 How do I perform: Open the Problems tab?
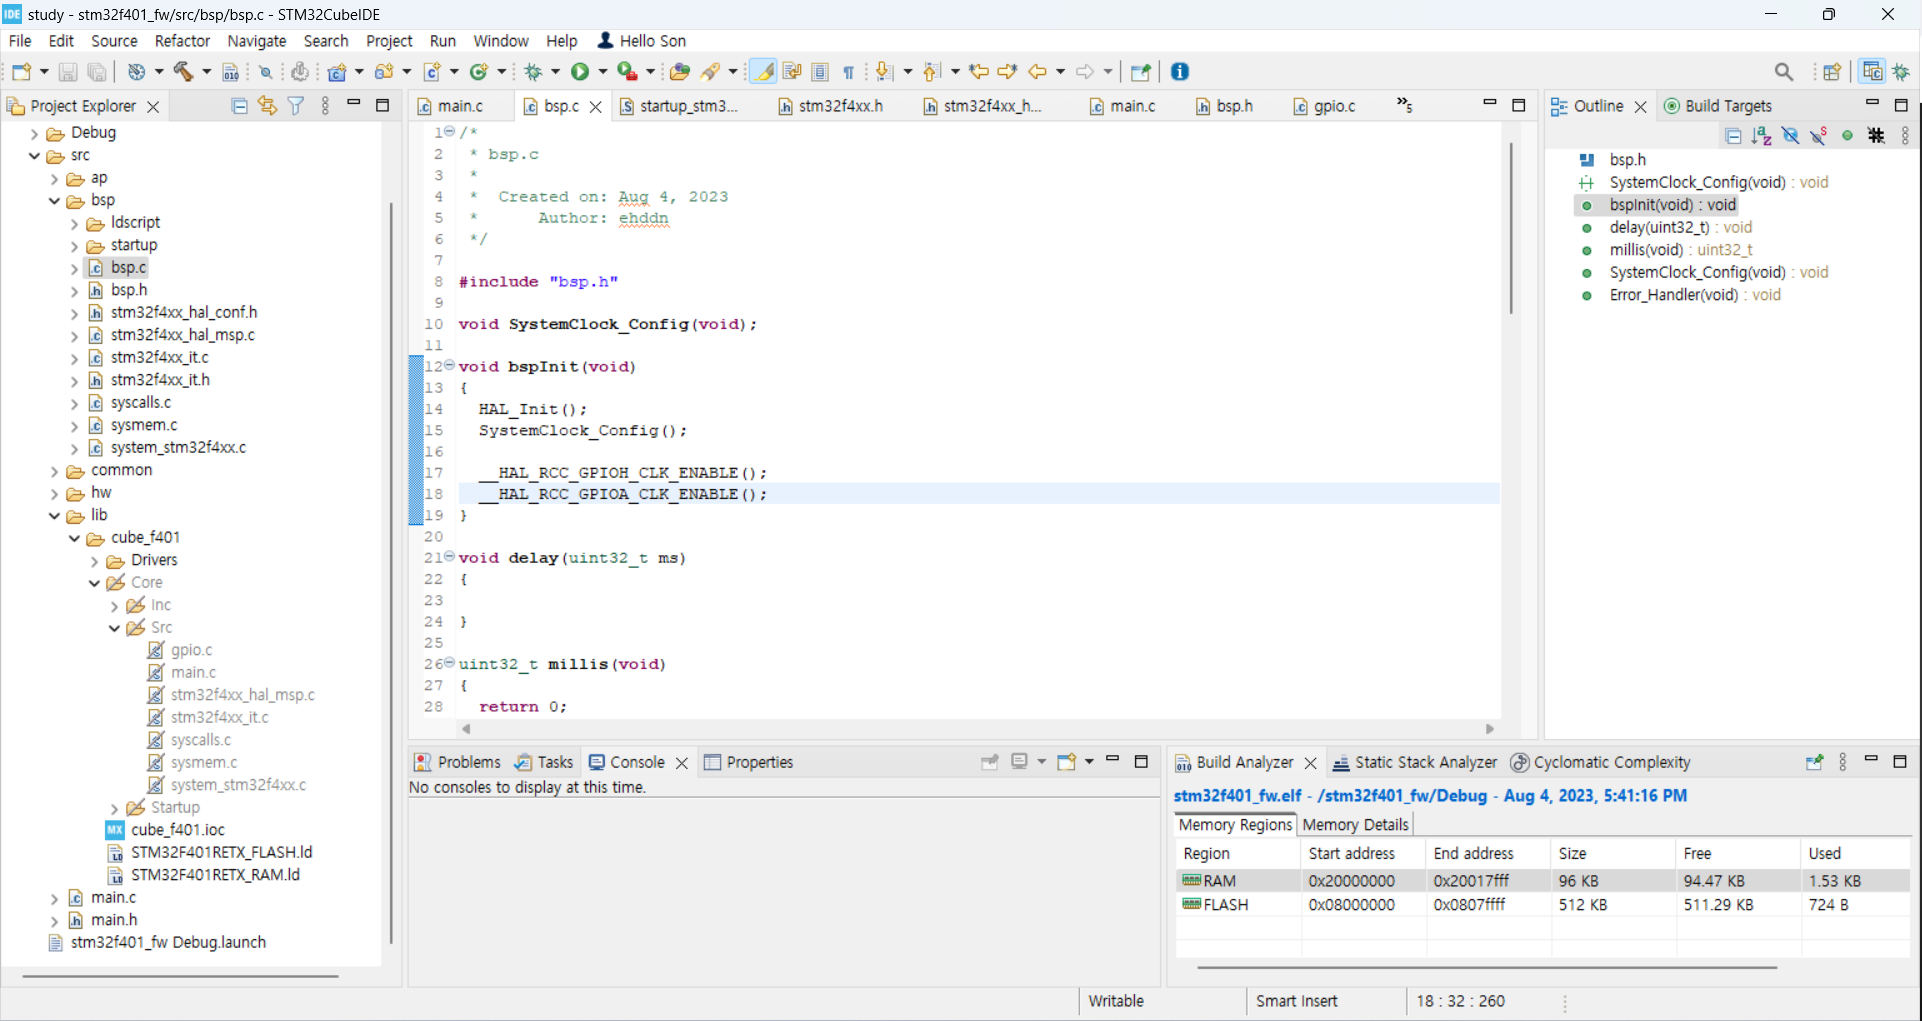click(x=457, y=762)
